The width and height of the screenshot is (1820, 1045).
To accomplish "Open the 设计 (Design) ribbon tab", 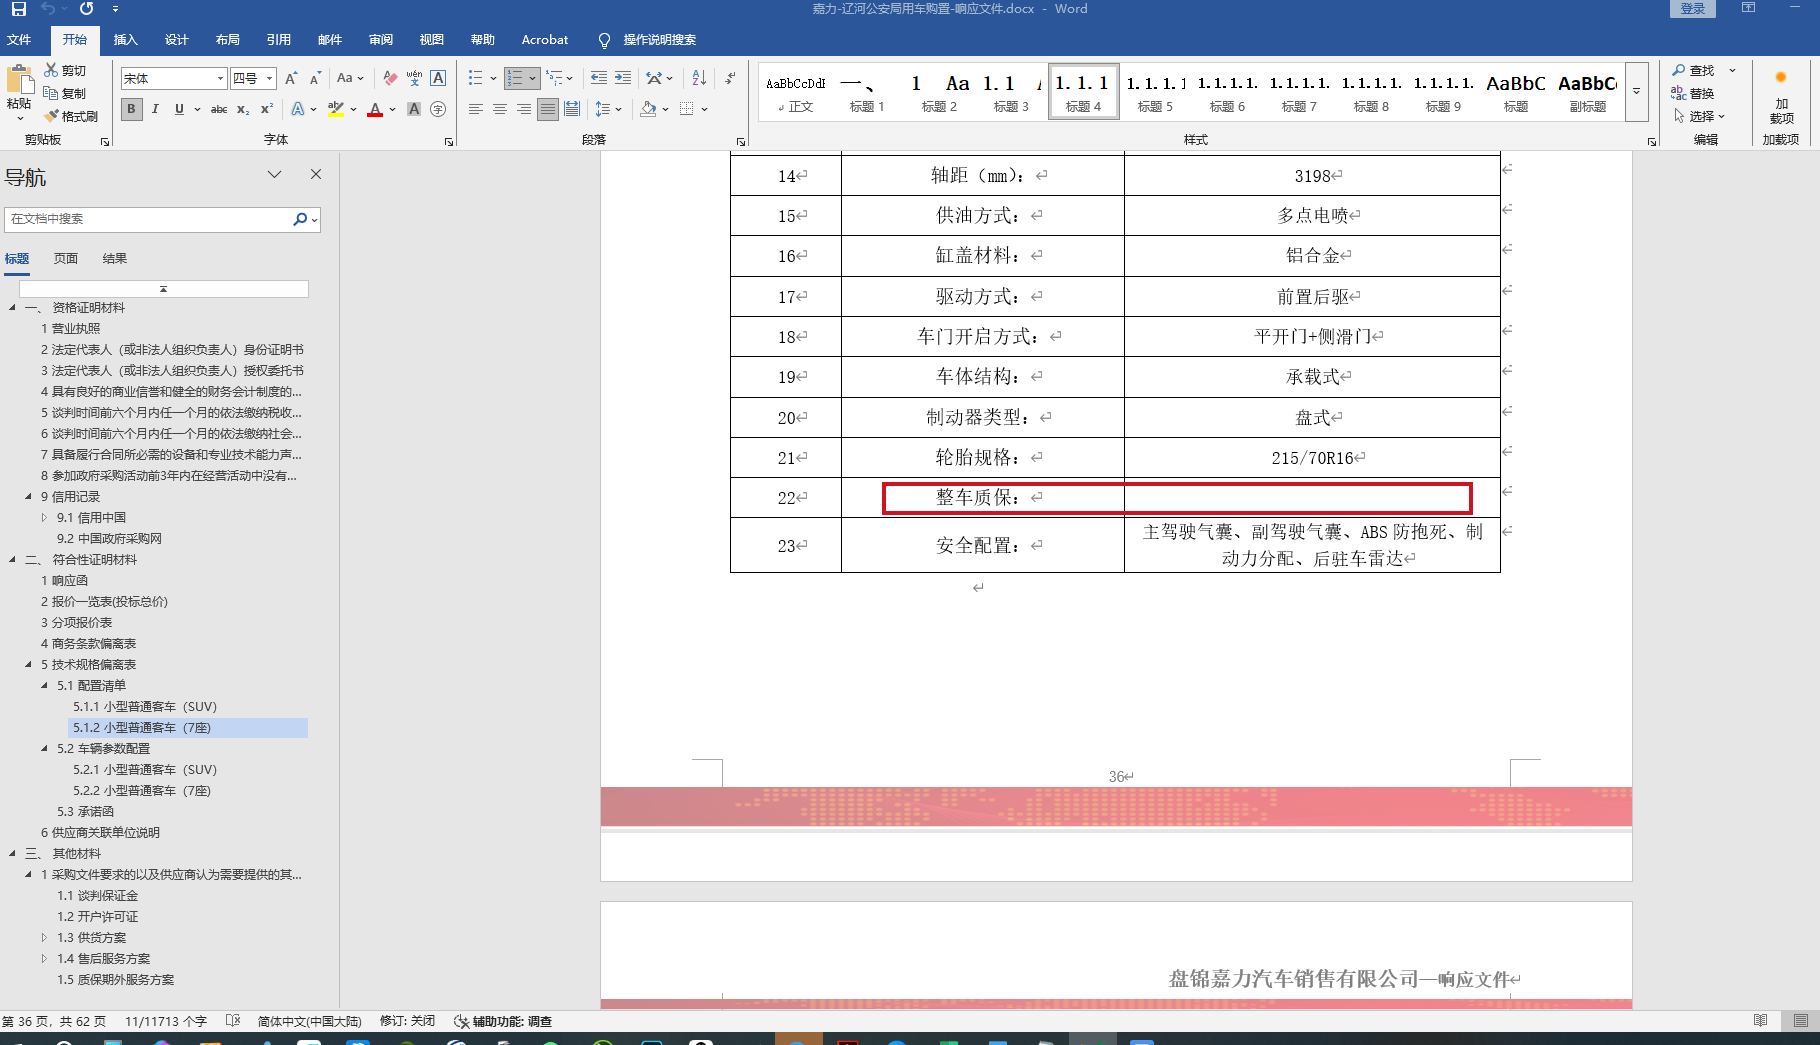I will 177,40.
